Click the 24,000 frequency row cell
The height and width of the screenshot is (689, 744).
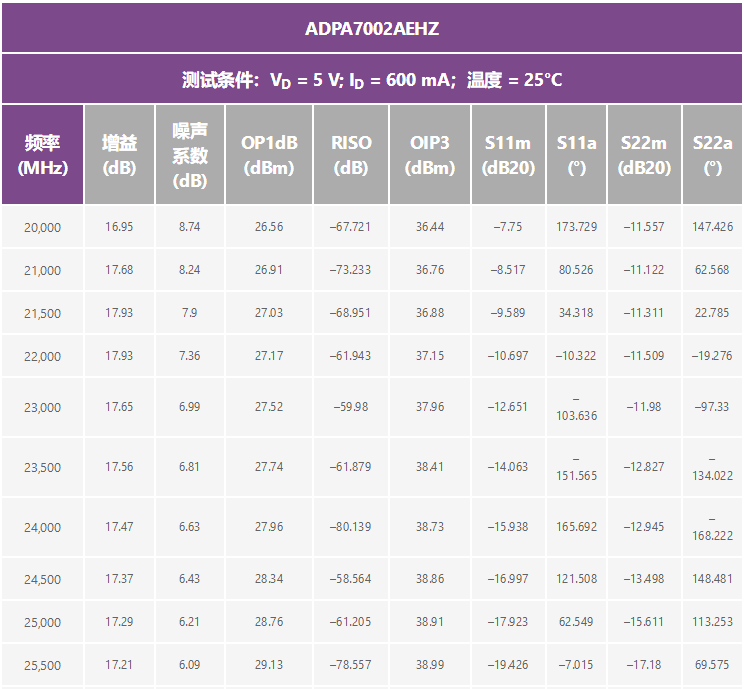pos(42,528)
